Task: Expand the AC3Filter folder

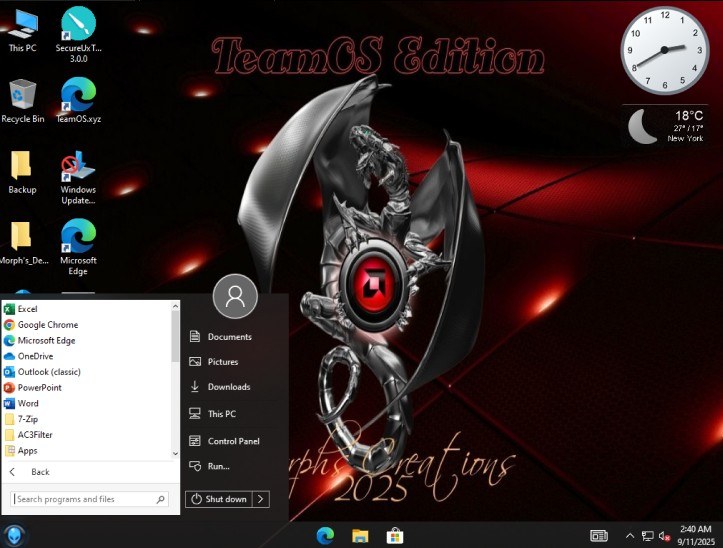Action: (x=87, y=435)
